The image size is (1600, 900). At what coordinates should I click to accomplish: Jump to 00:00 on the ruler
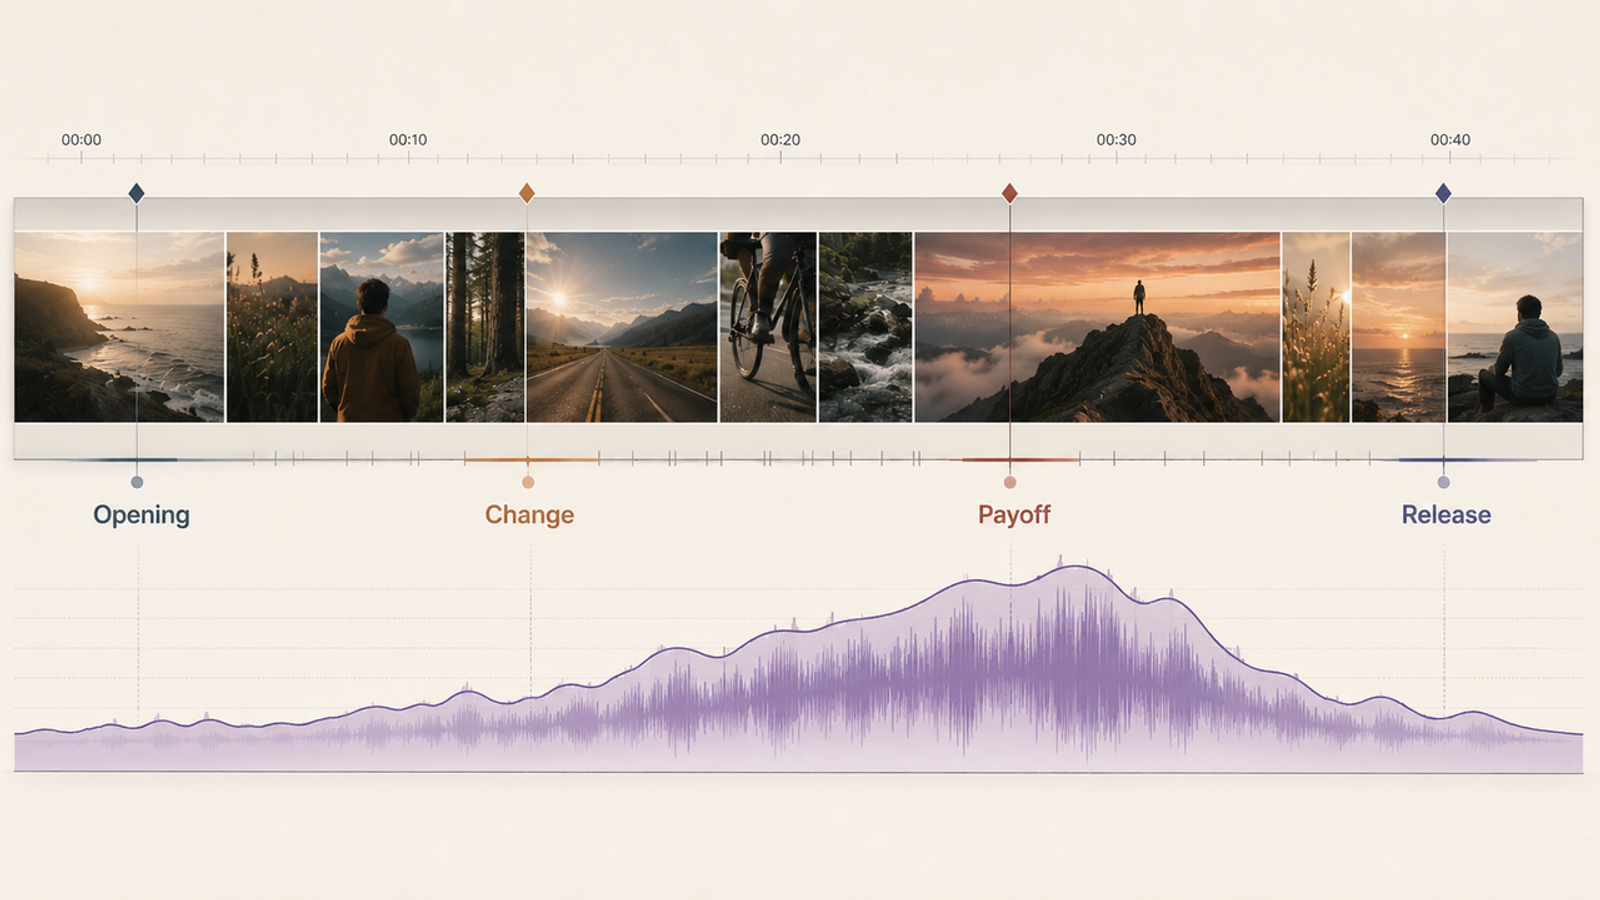click(x=81, y=140)
